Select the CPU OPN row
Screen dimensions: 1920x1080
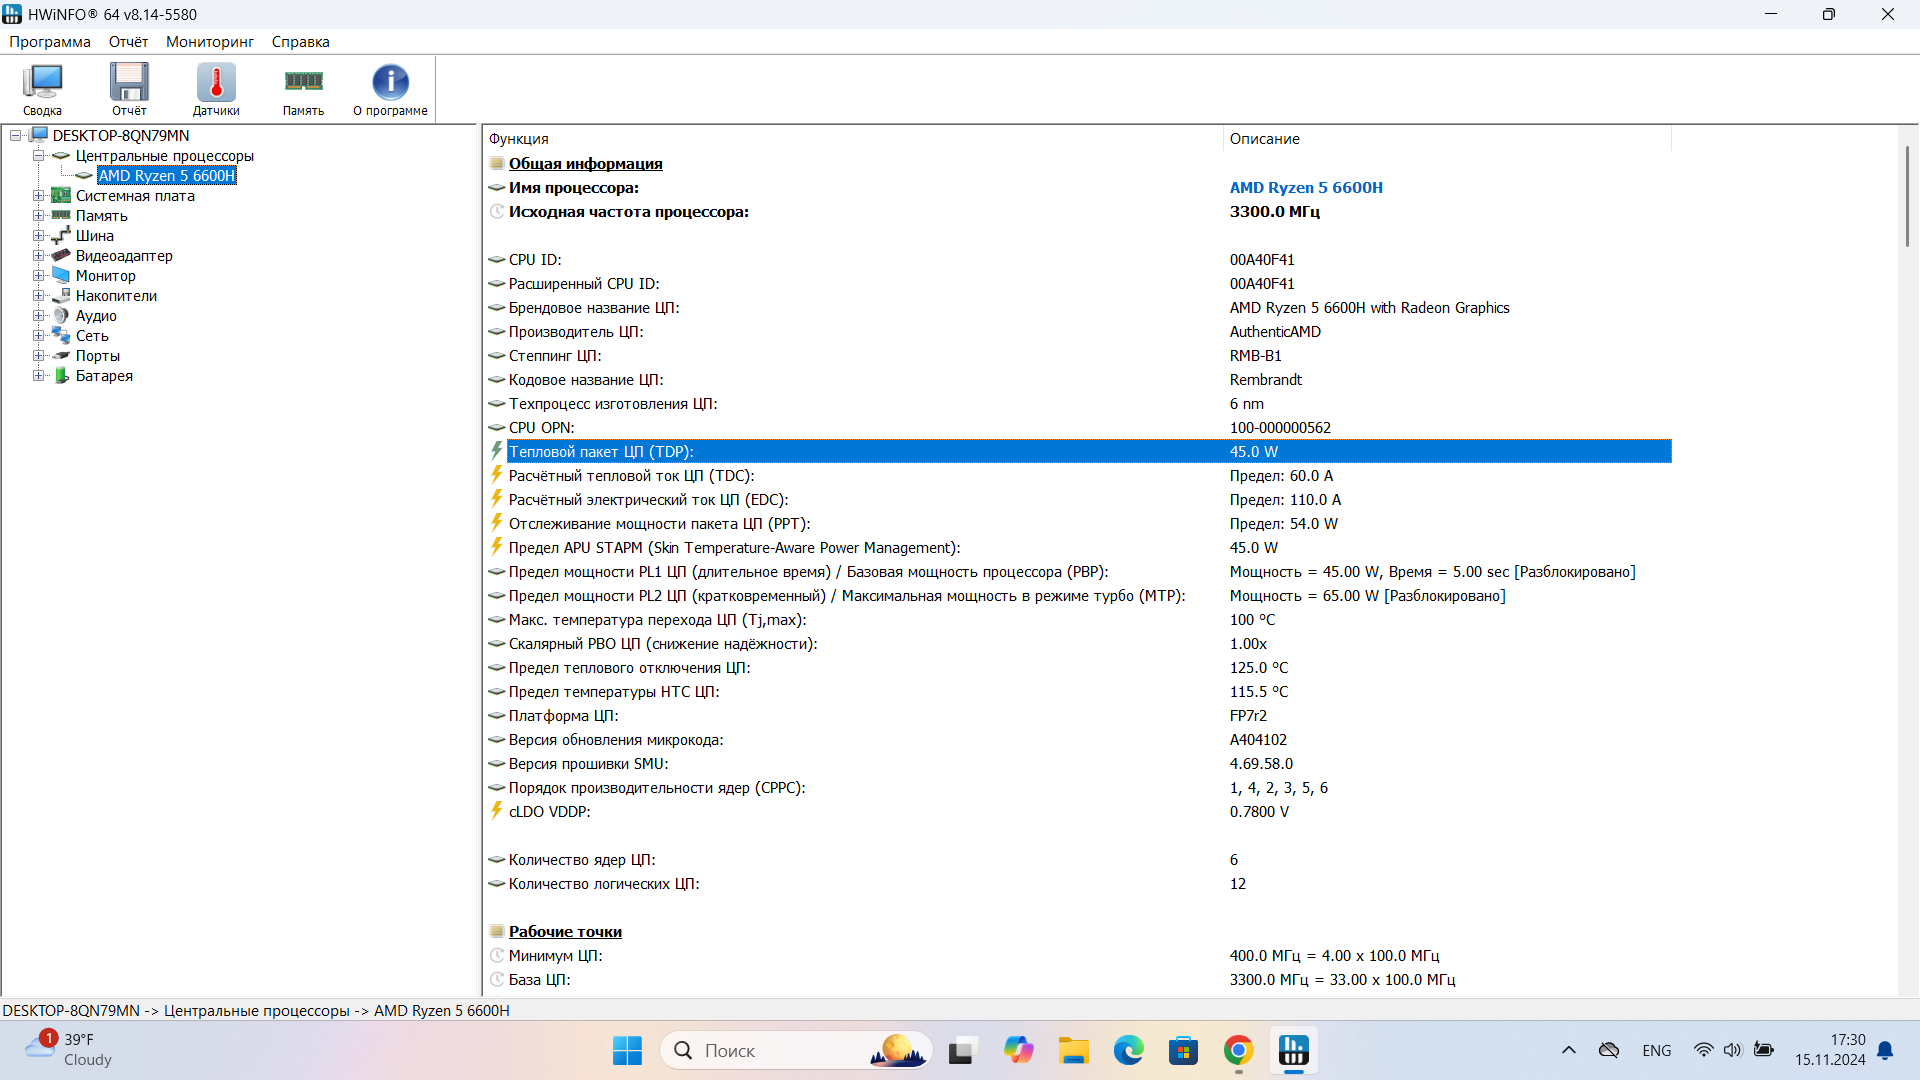click(1078, 428)
